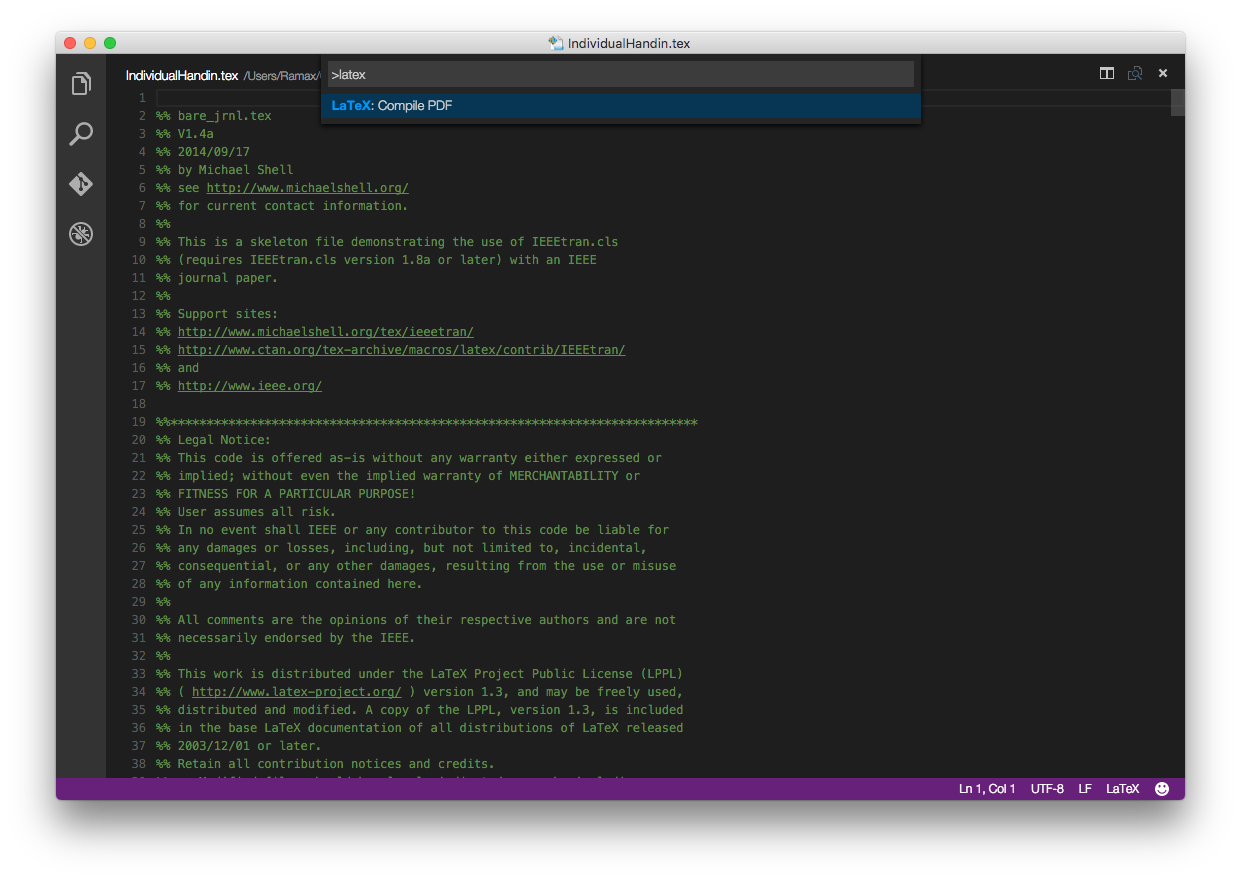This screenshot has width=1241, height=880.
Task: Switch to the IndividualHandin.tex editor tab
Action: (x=181, y=74)
